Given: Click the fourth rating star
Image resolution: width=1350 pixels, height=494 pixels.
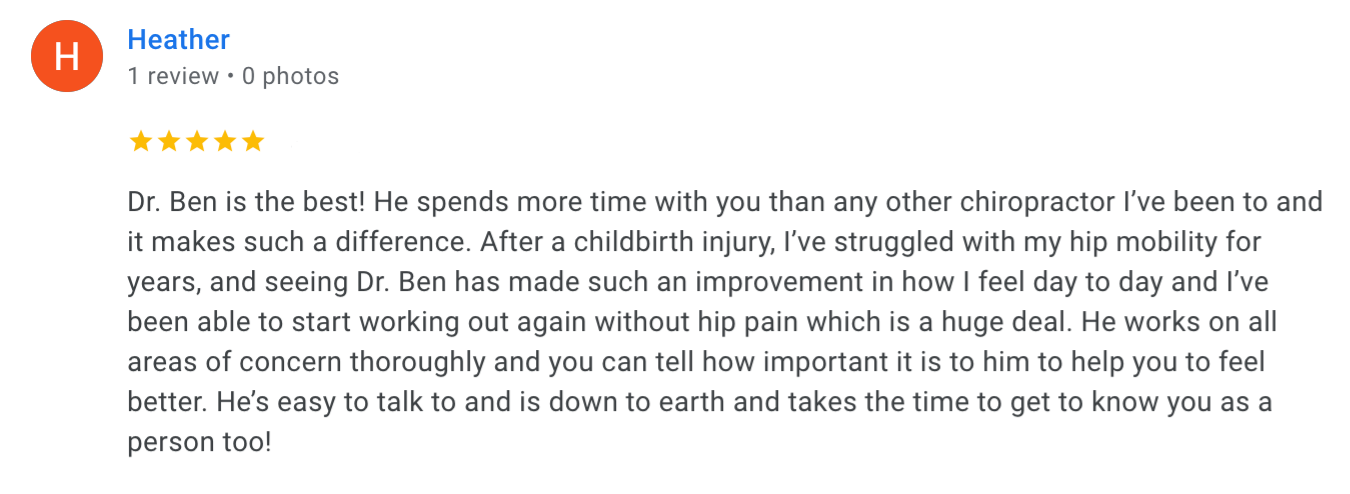Looking at the screenshot, I should point(225,141).
